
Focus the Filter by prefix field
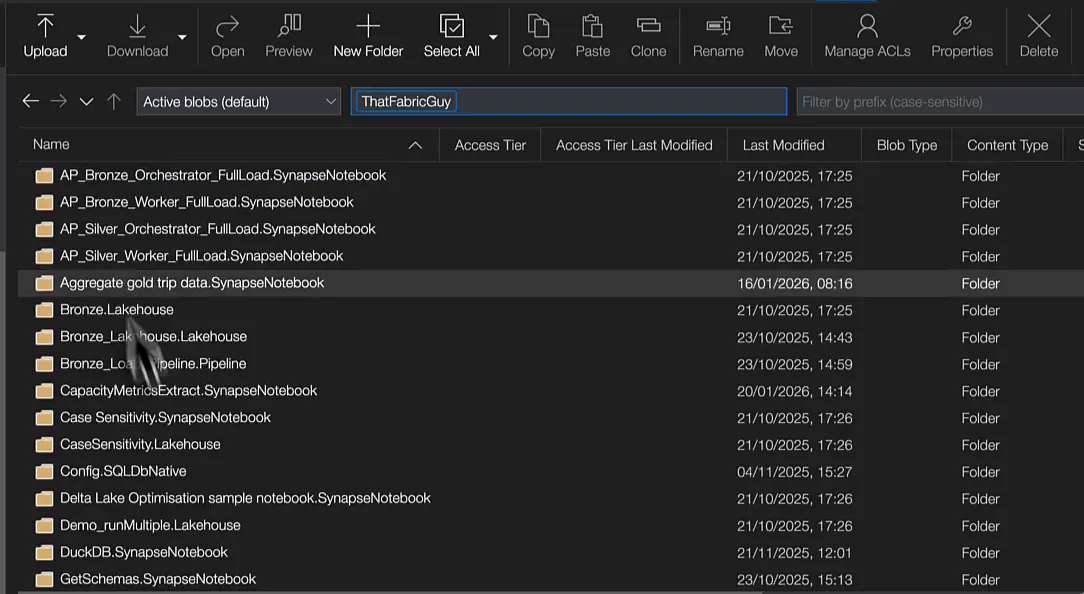pos(940,102)
